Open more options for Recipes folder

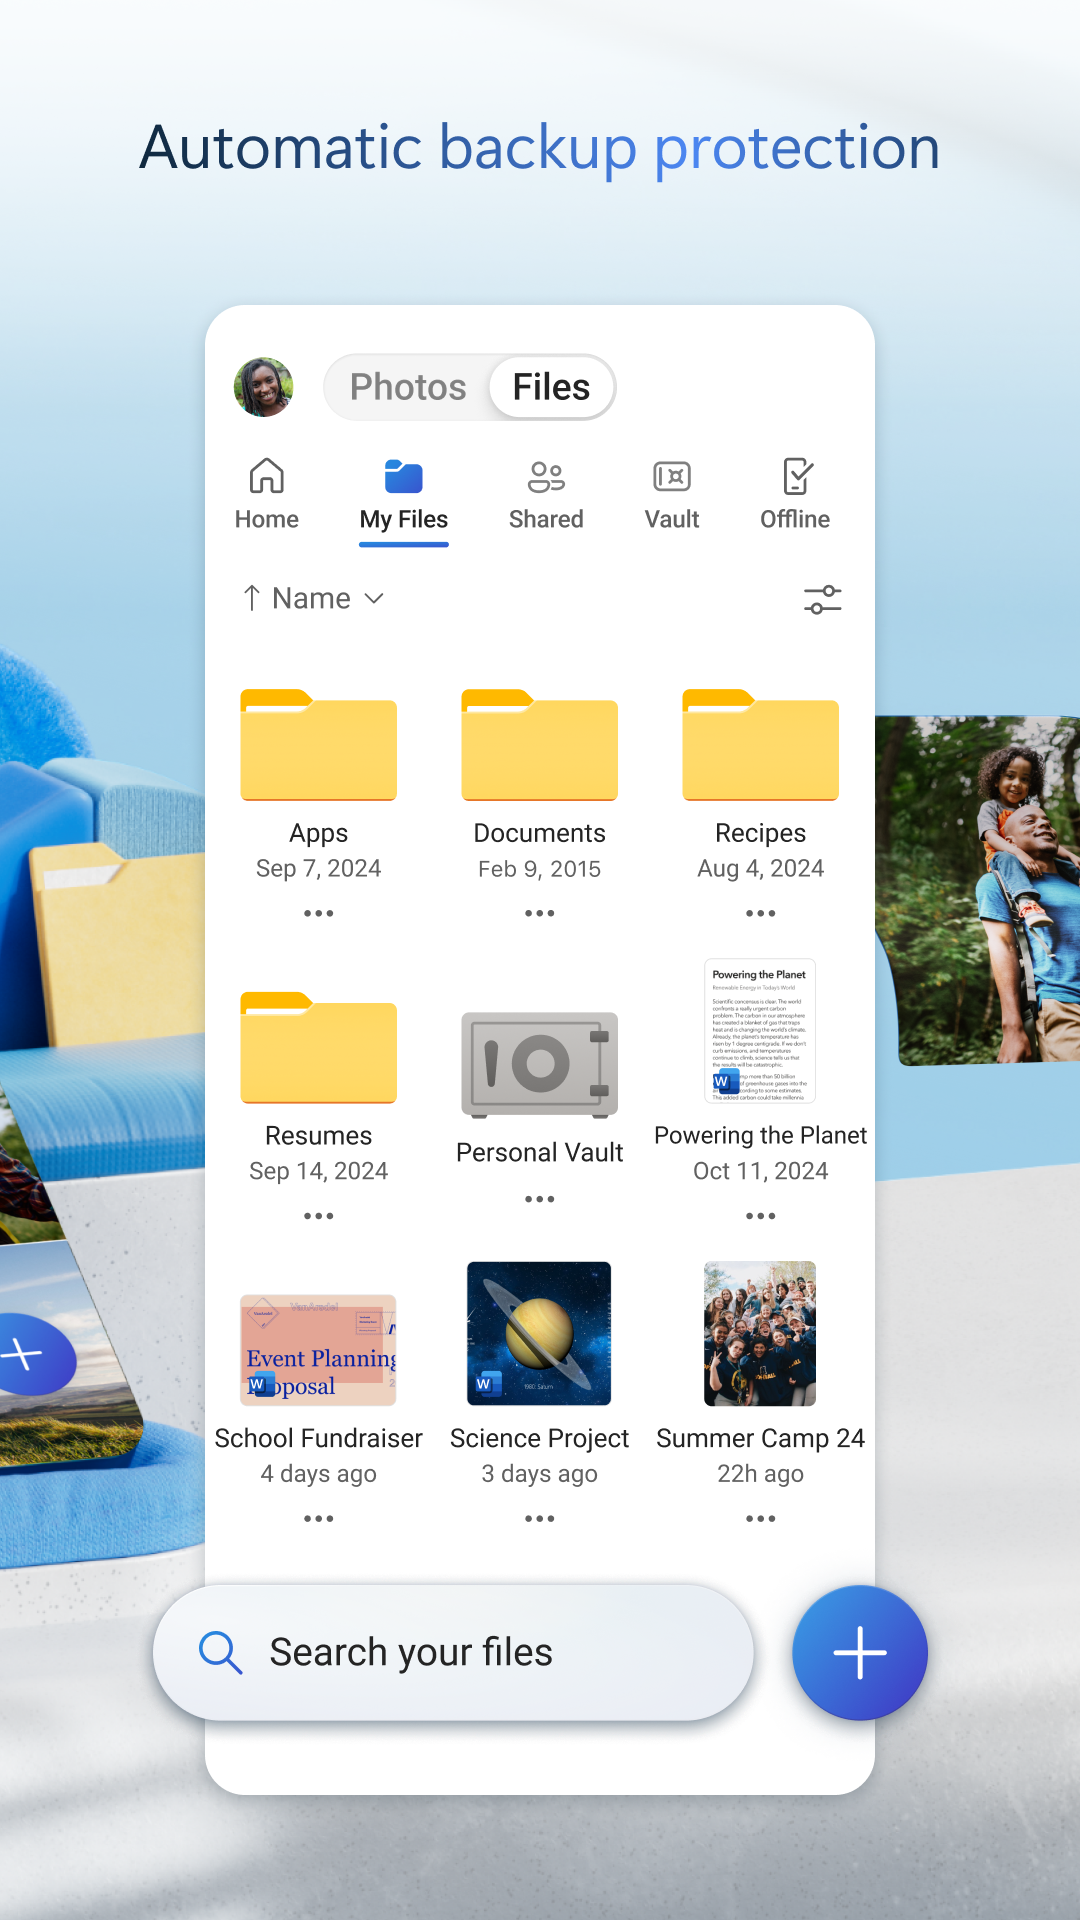pyautogui.click(x=760, y=913)
